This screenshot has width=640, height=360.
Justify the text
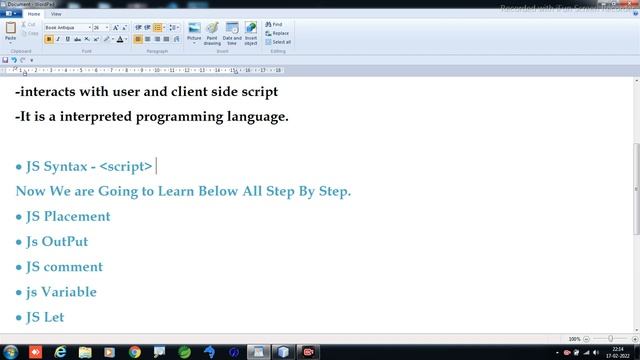pos(167,39)
